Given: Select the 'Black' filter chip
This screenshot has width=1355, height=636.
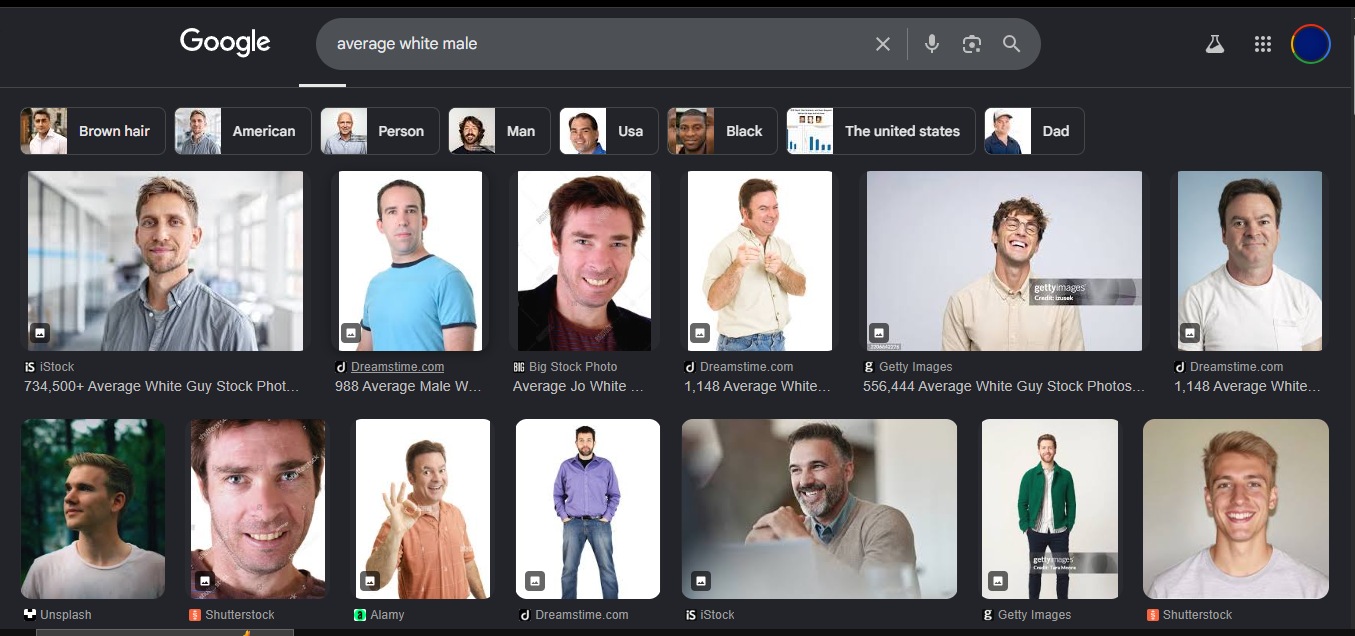Looking at the screenshot, I should (x=722, y=131).
